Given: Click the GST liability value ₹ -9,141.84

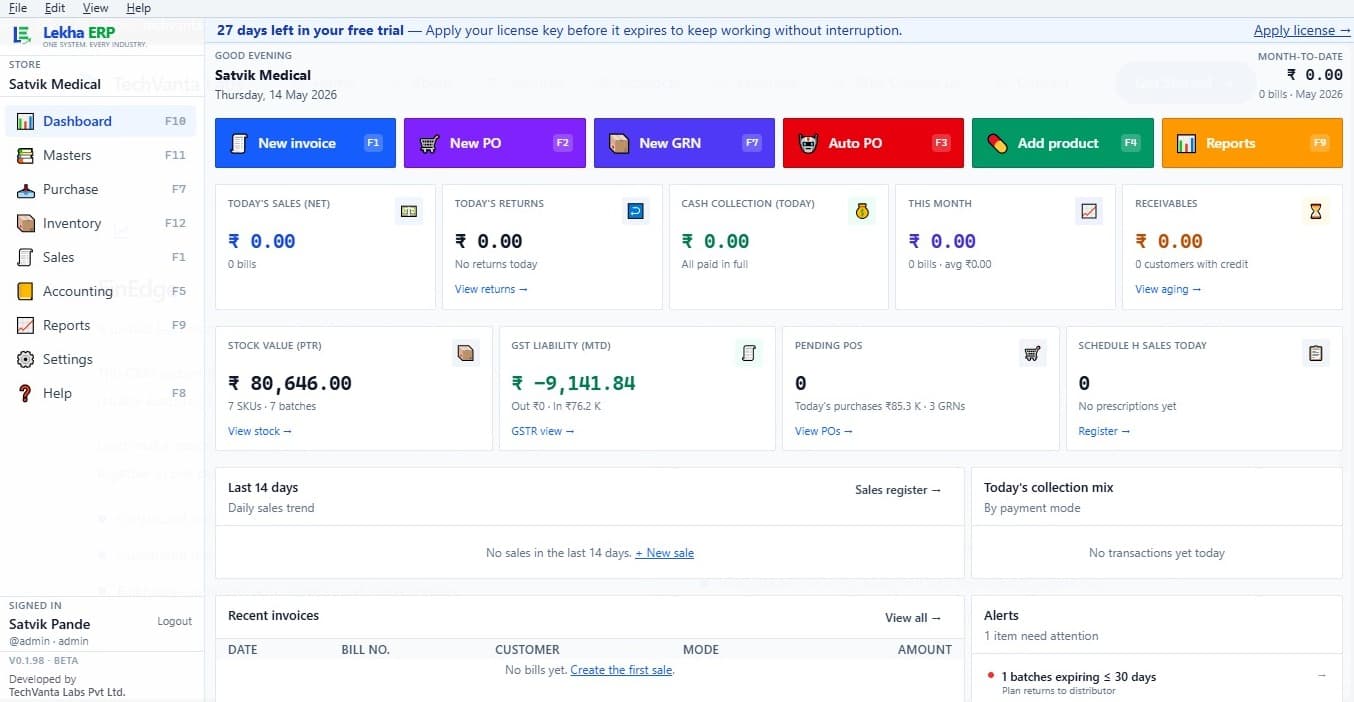Looking at the screenshot, I should coord(573,383).
